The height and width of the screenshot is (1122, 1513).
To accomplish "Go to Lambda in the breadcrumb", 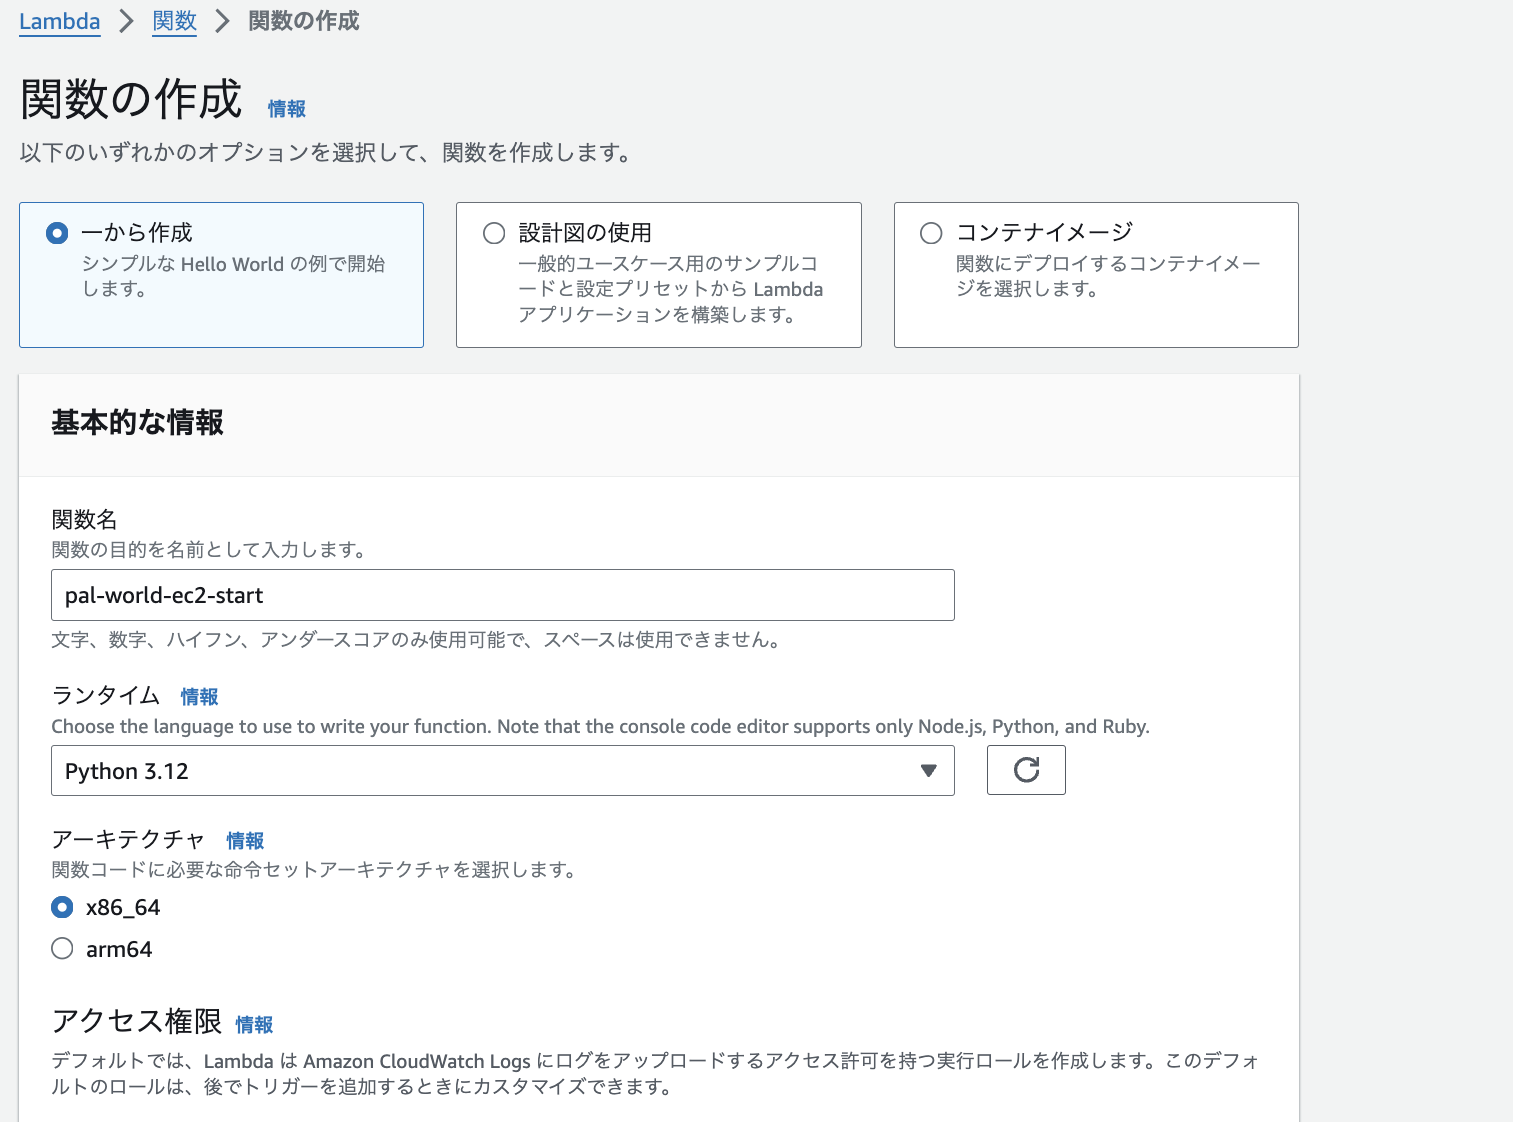I will pos(60,21).
